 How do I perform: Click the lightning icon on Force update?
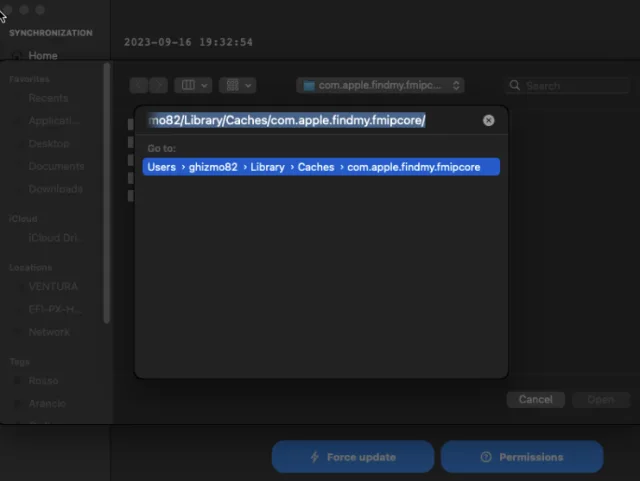click(x=315, y=457)
